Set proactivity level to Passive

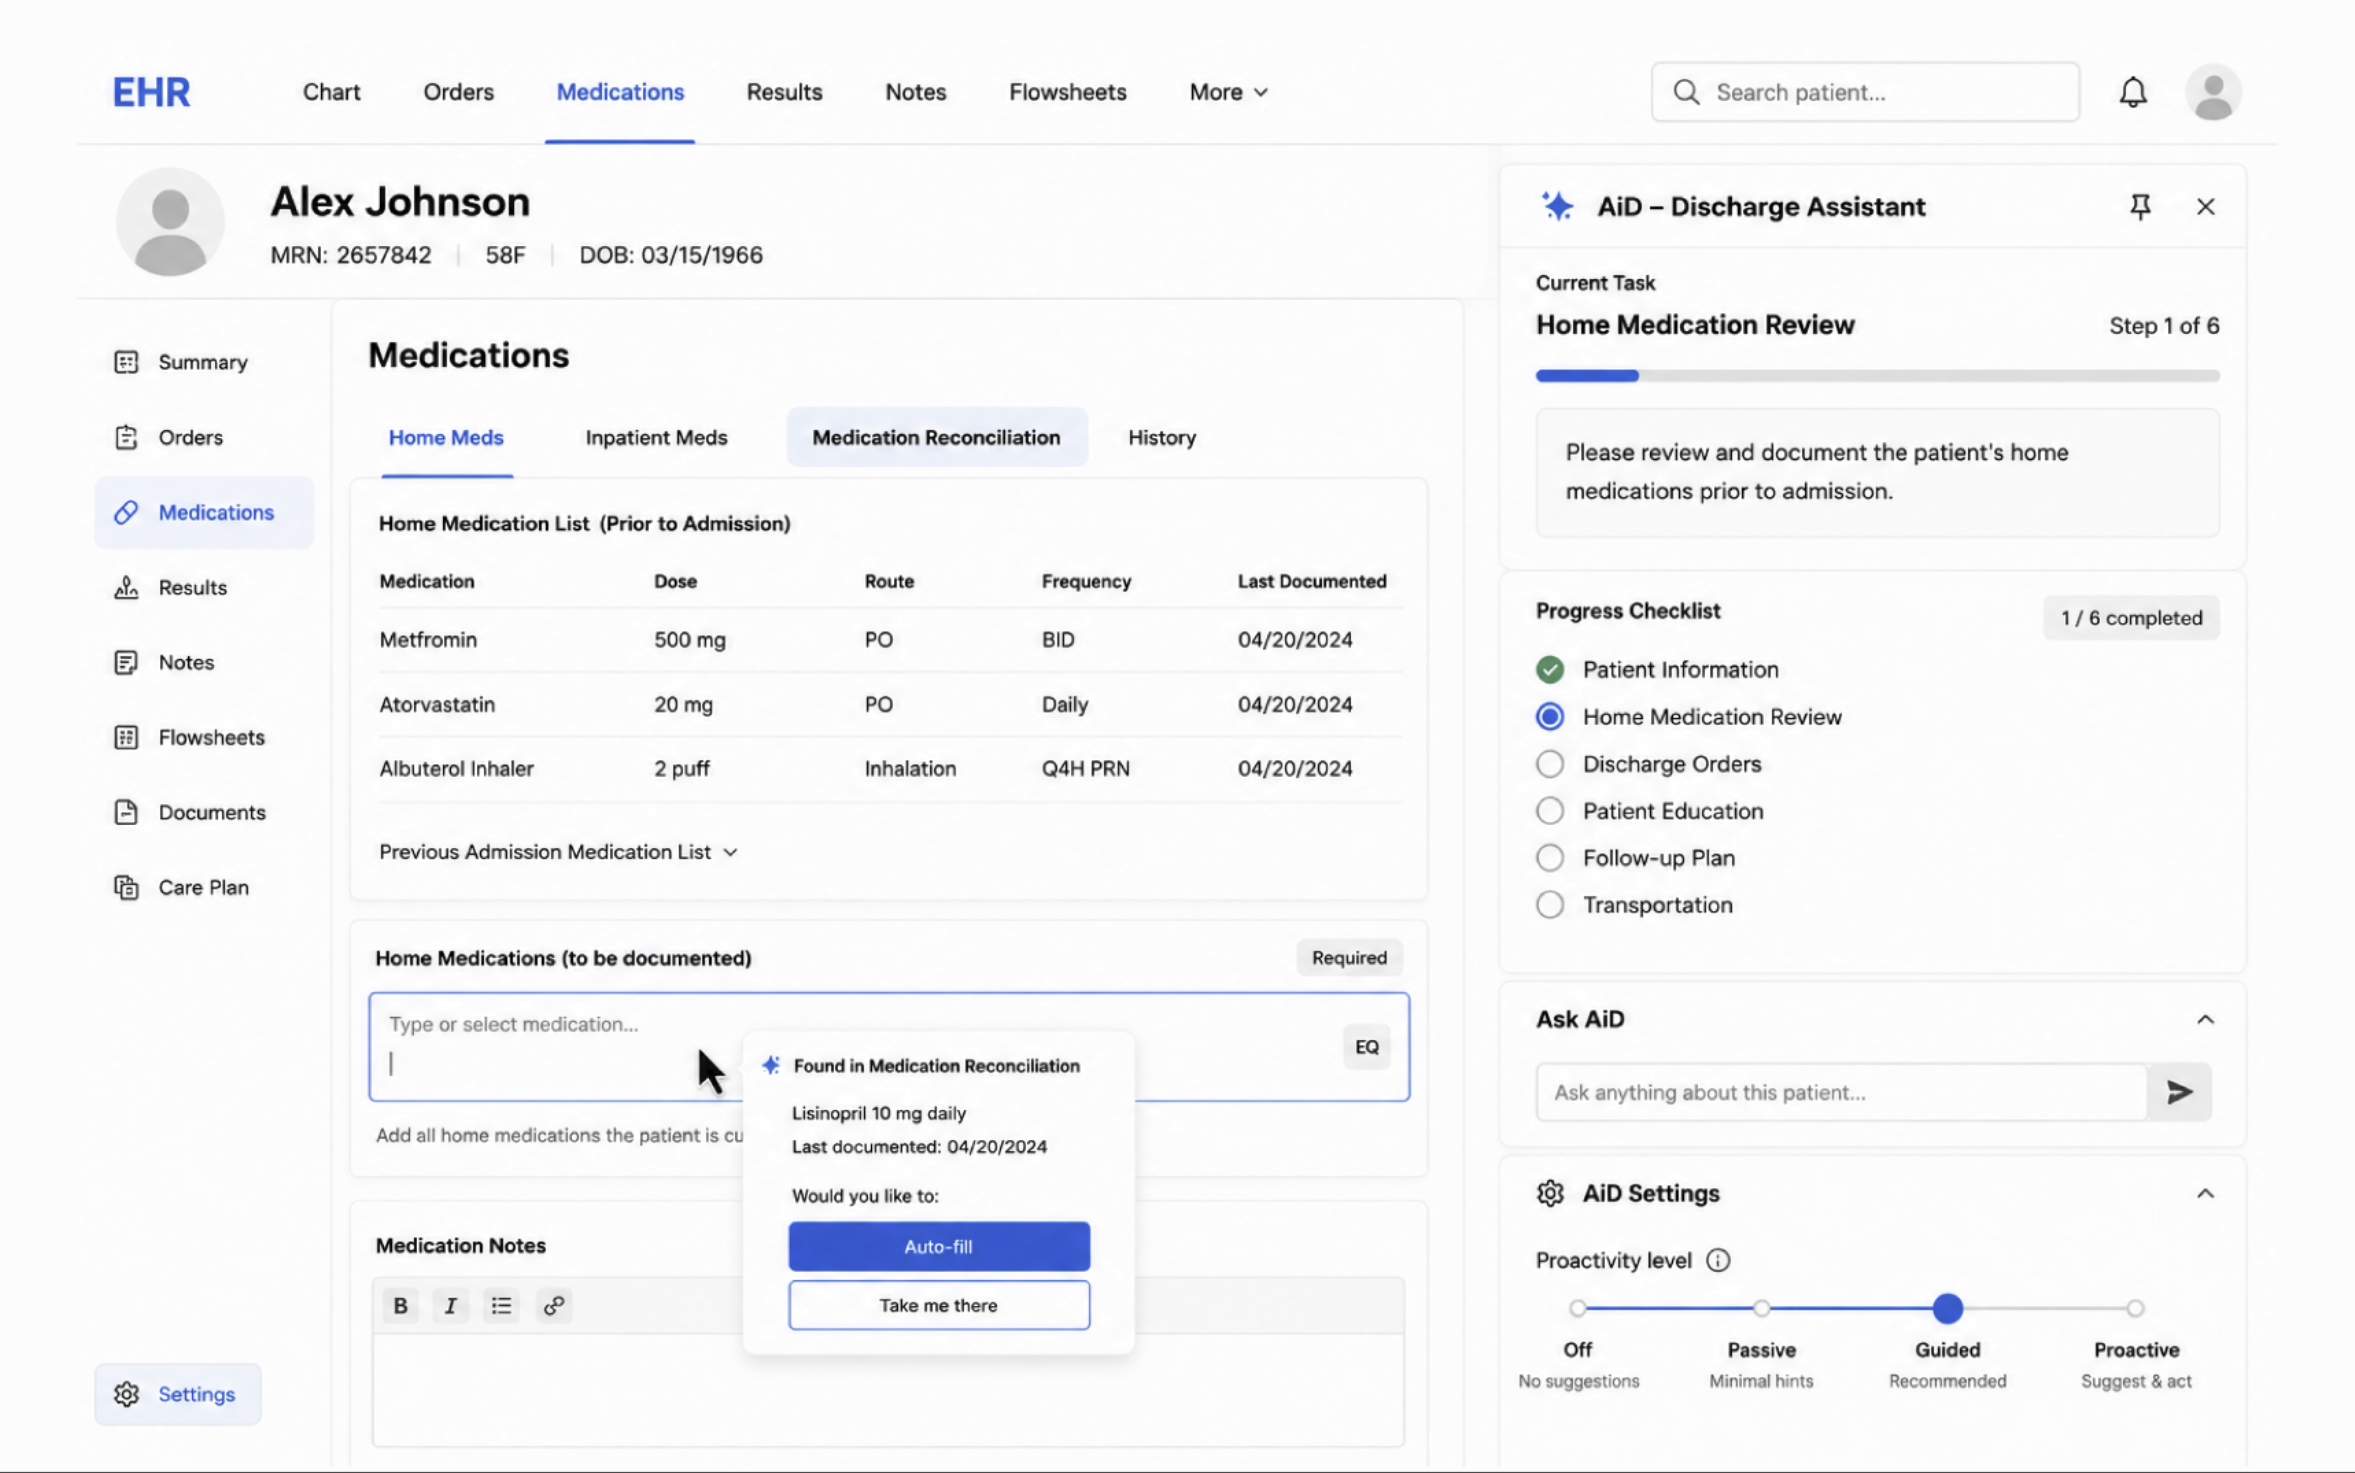1761,1307
